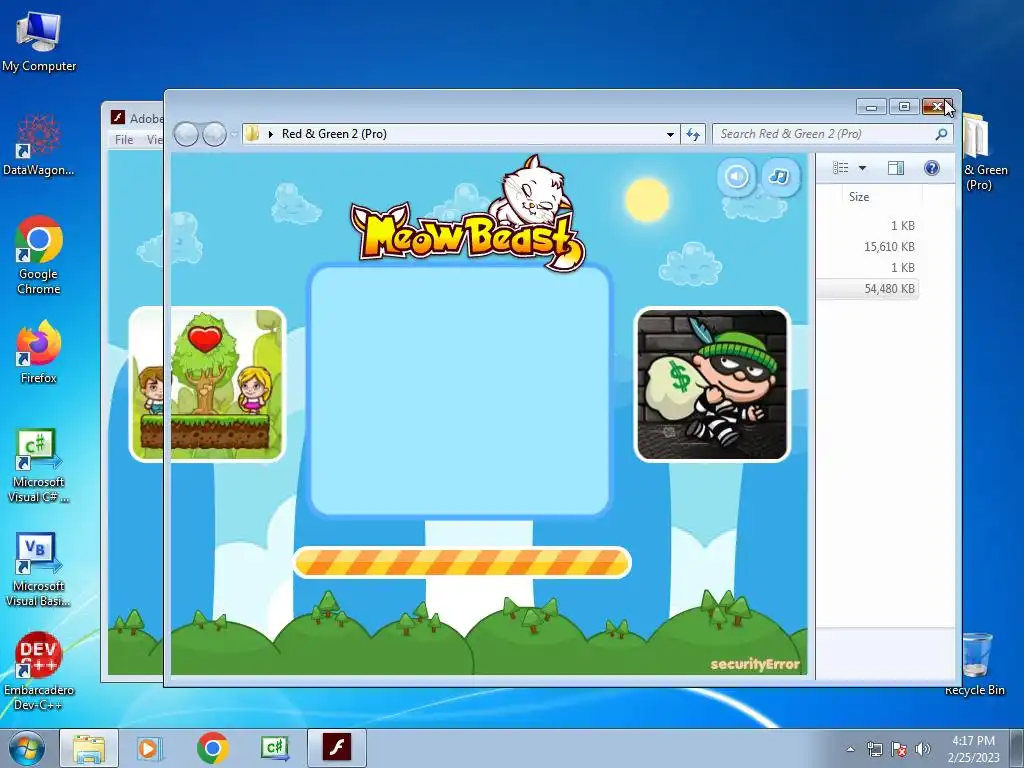Expand the address bar breadcrumb arrow

[x=270, y=134]
